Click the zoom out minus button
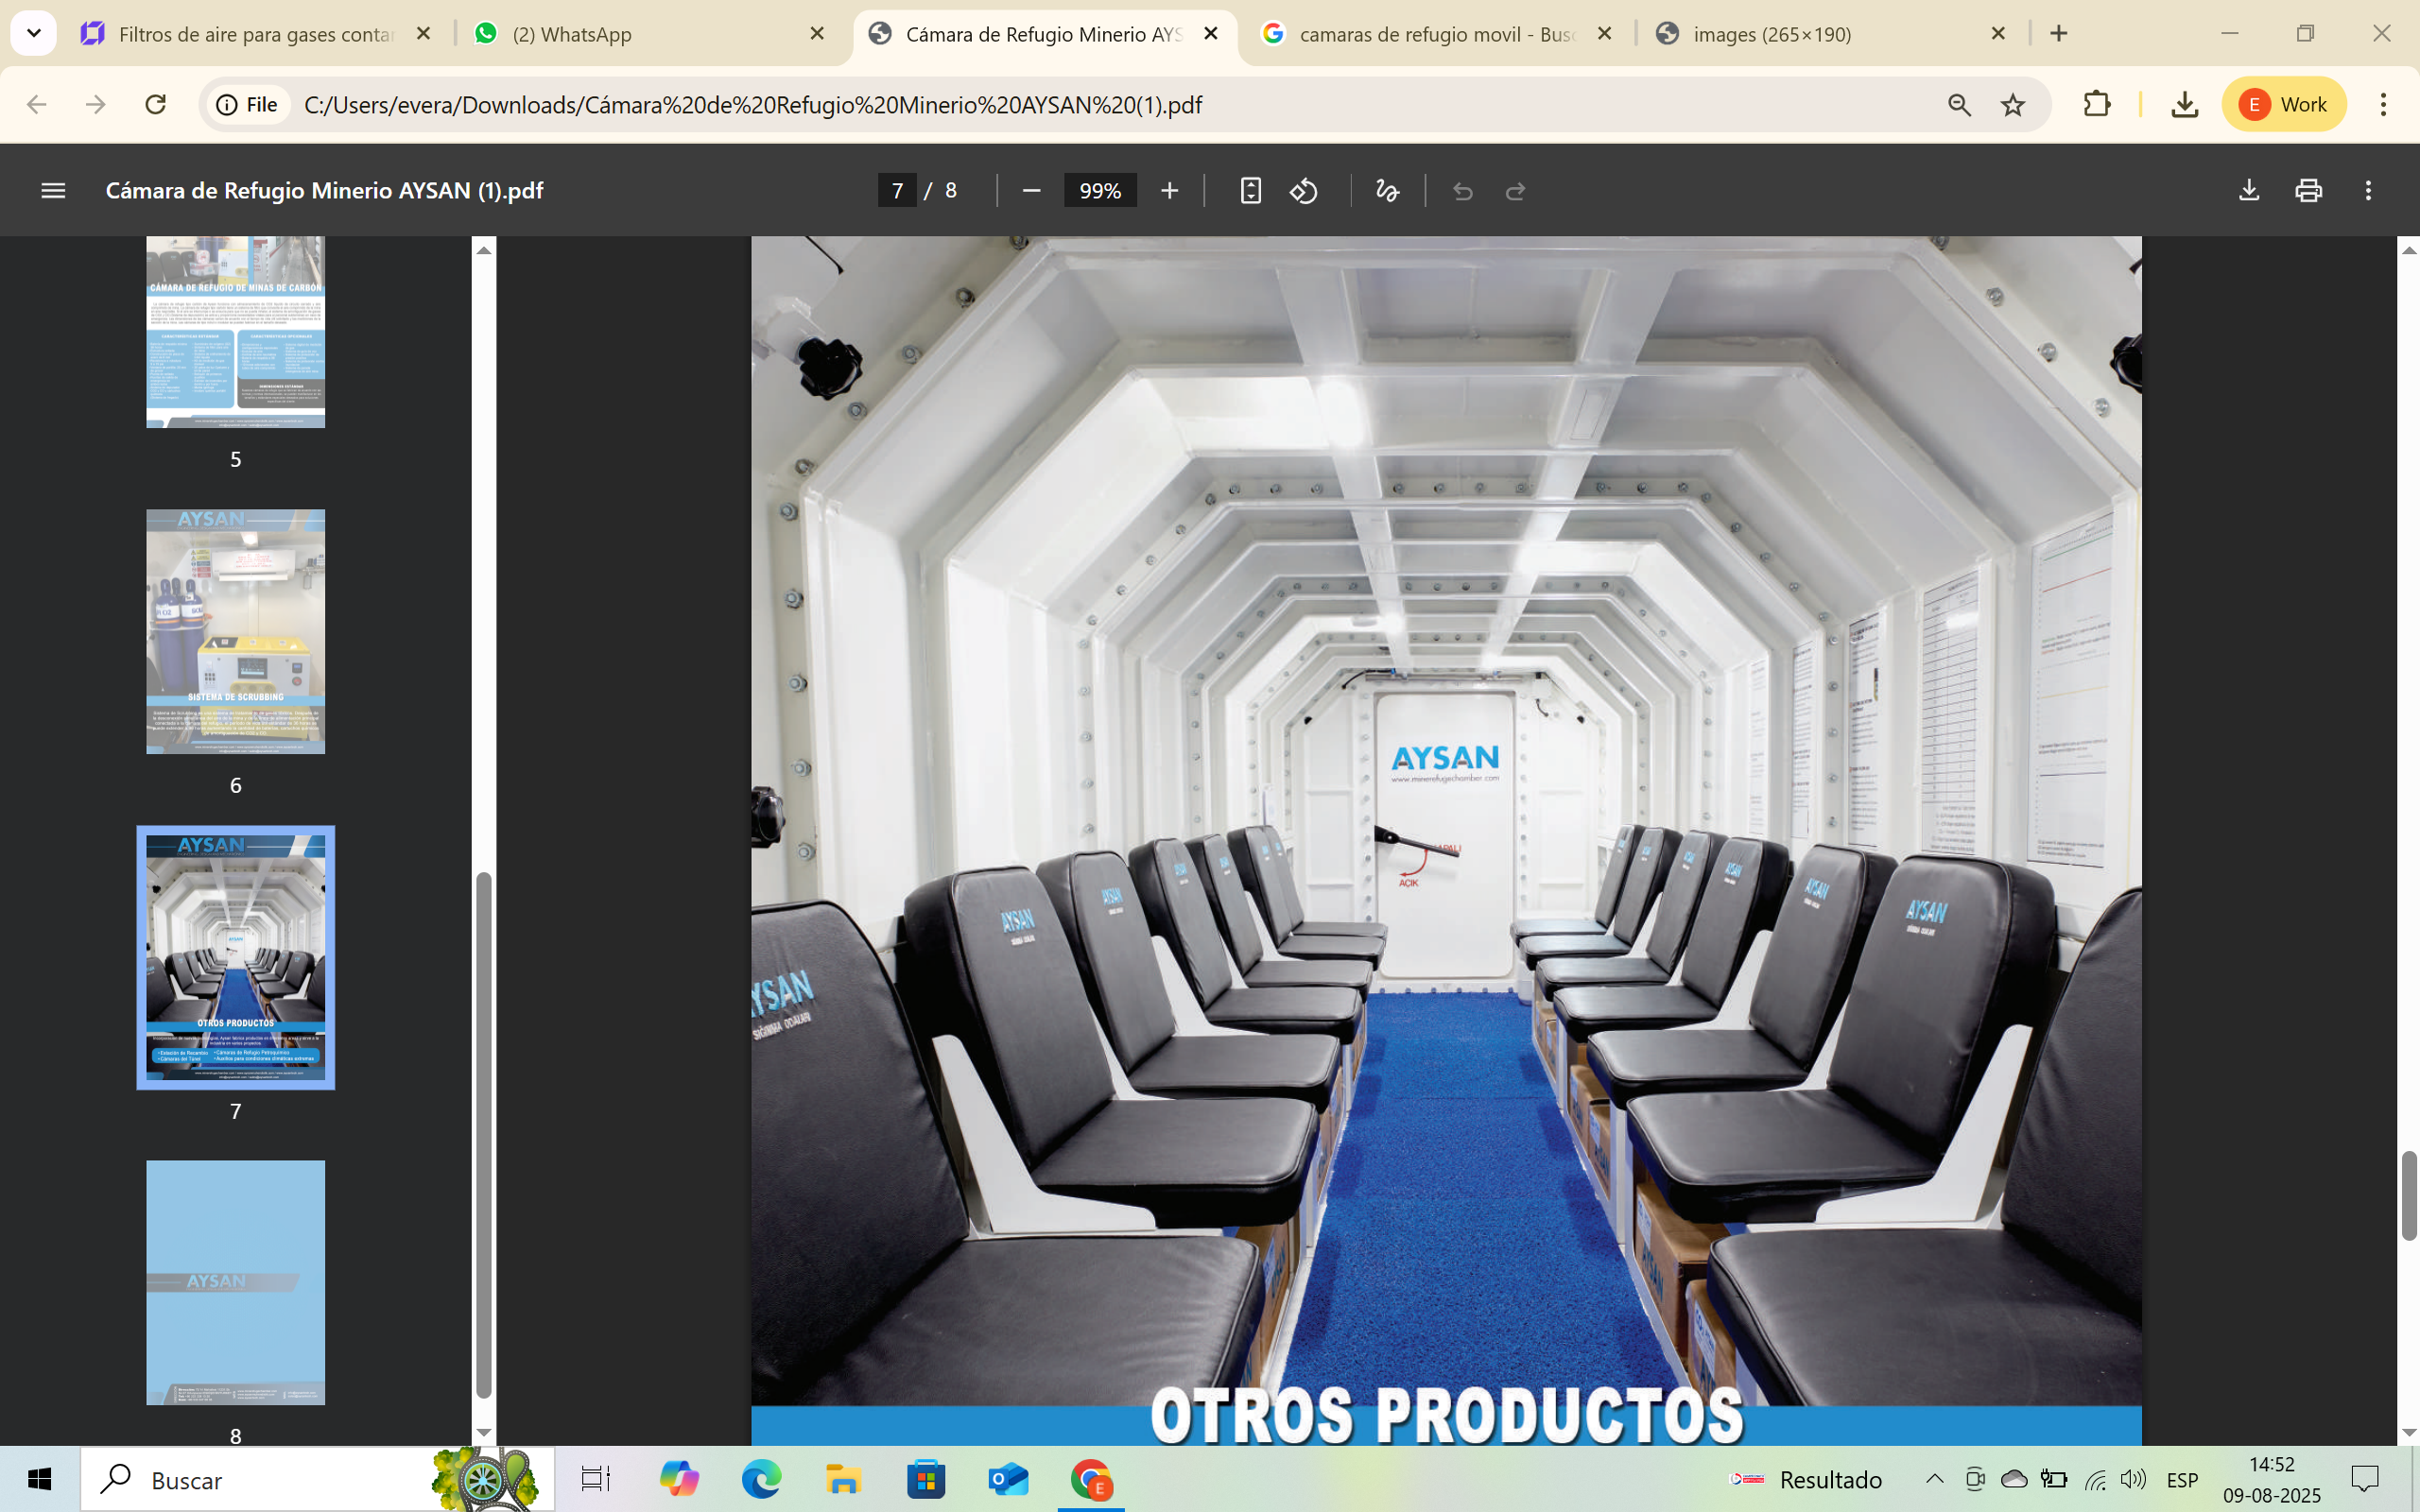 tap(1032, 190)
